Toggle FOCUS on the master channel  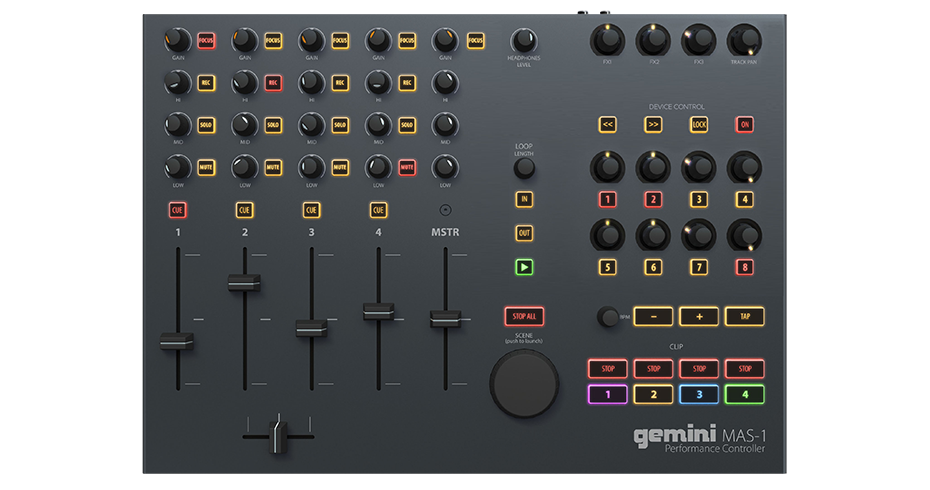[x=476, y=41]
